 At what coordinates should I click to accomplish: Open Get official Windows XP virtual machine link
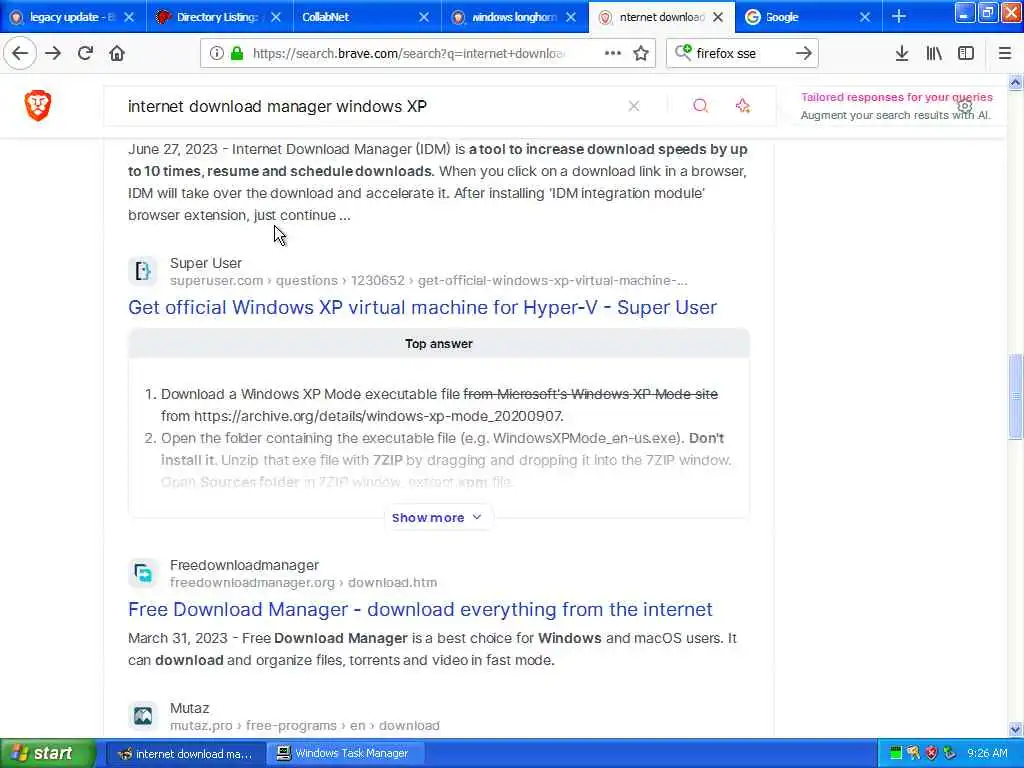(x=423, y=307)
